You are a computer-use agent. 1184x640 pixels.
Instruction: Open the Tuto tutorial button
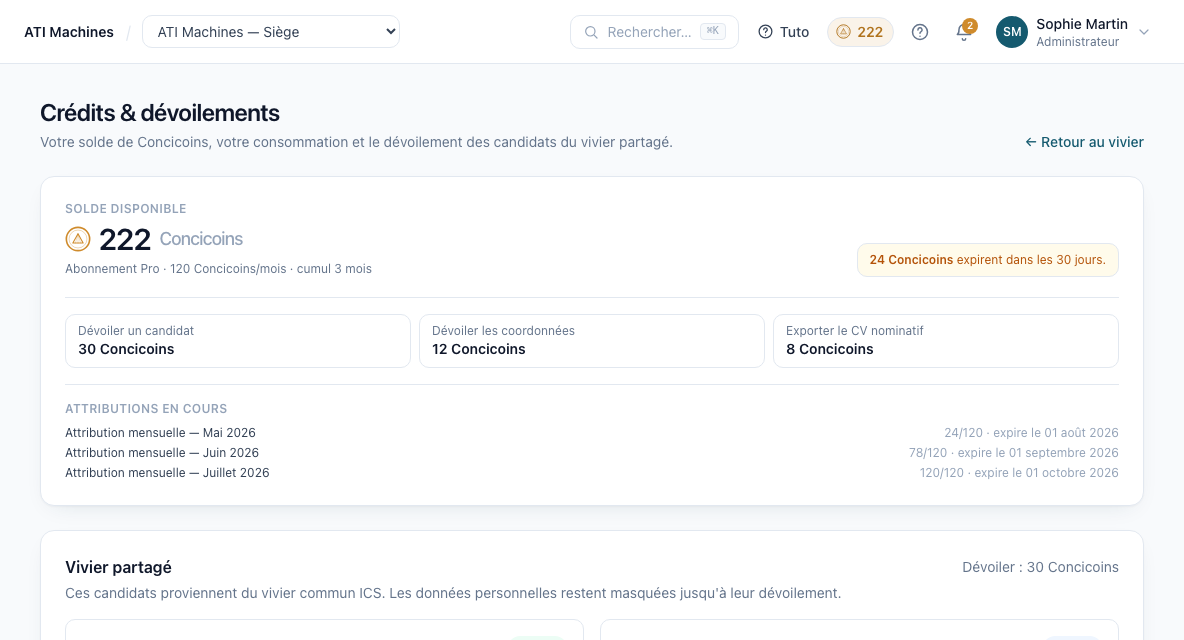coord(784,32)
